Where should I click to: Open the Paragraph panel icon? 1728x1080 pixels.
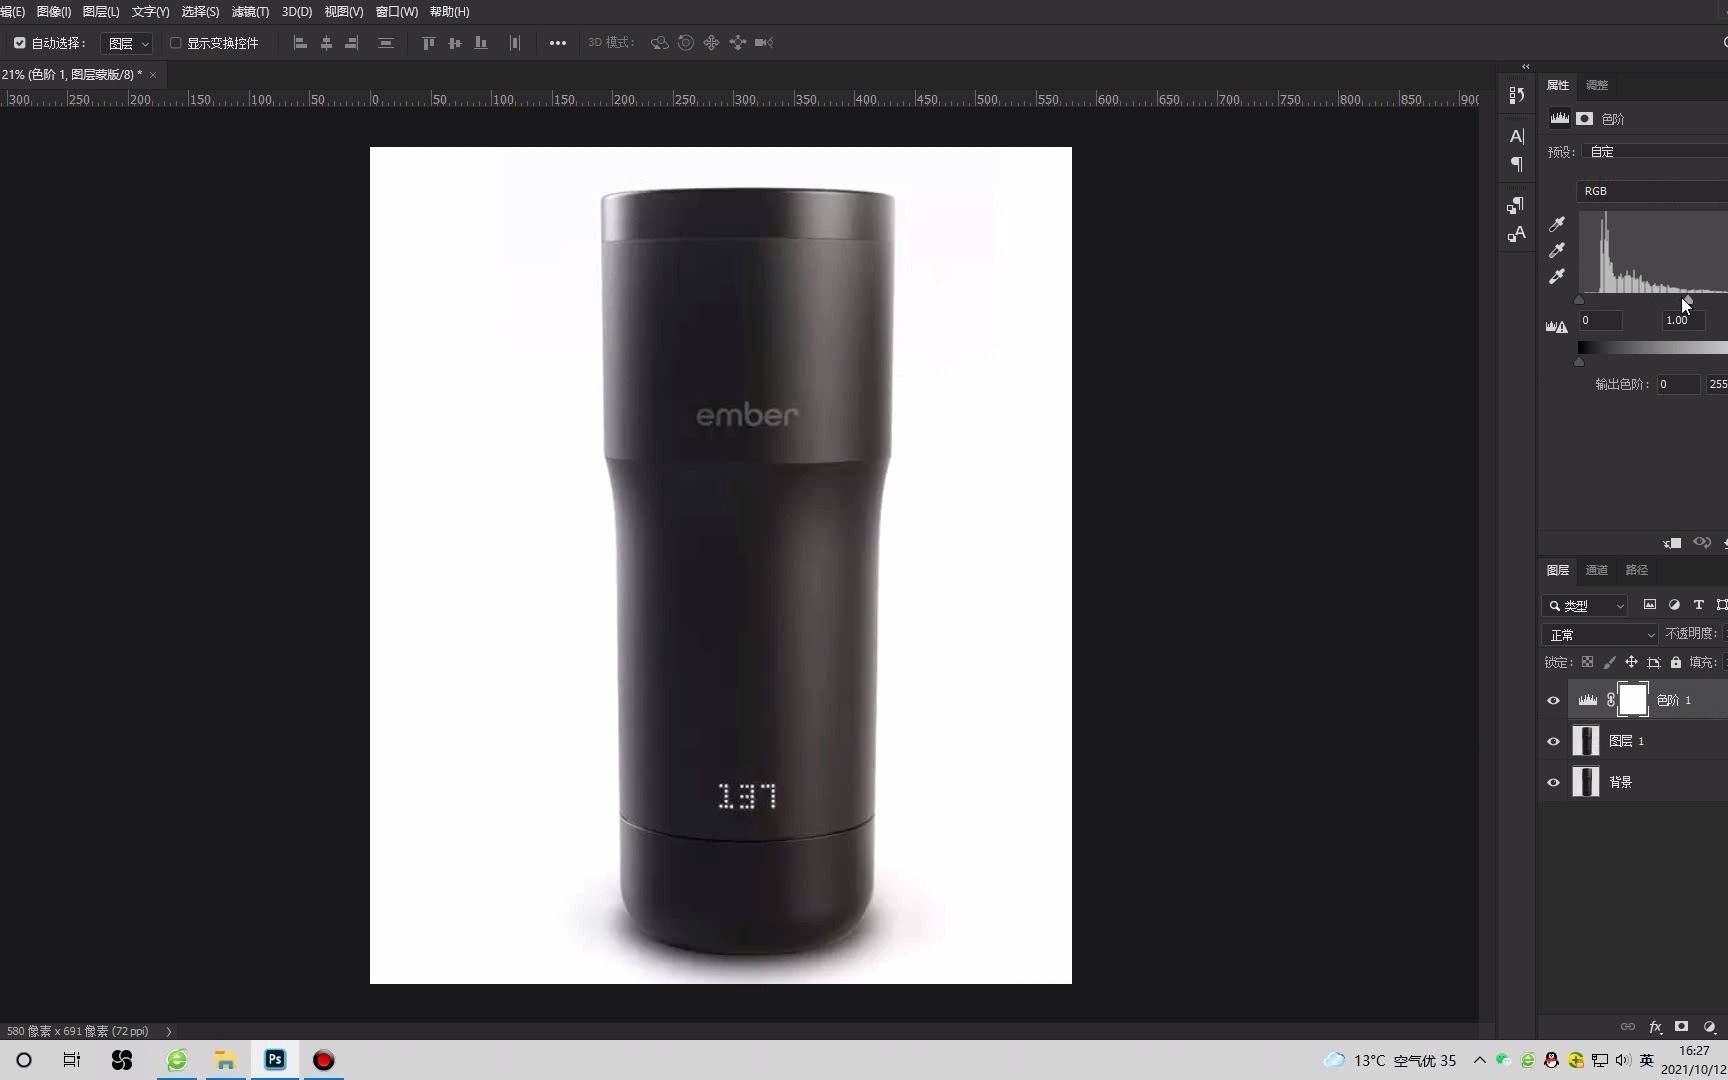[1517, 164]
